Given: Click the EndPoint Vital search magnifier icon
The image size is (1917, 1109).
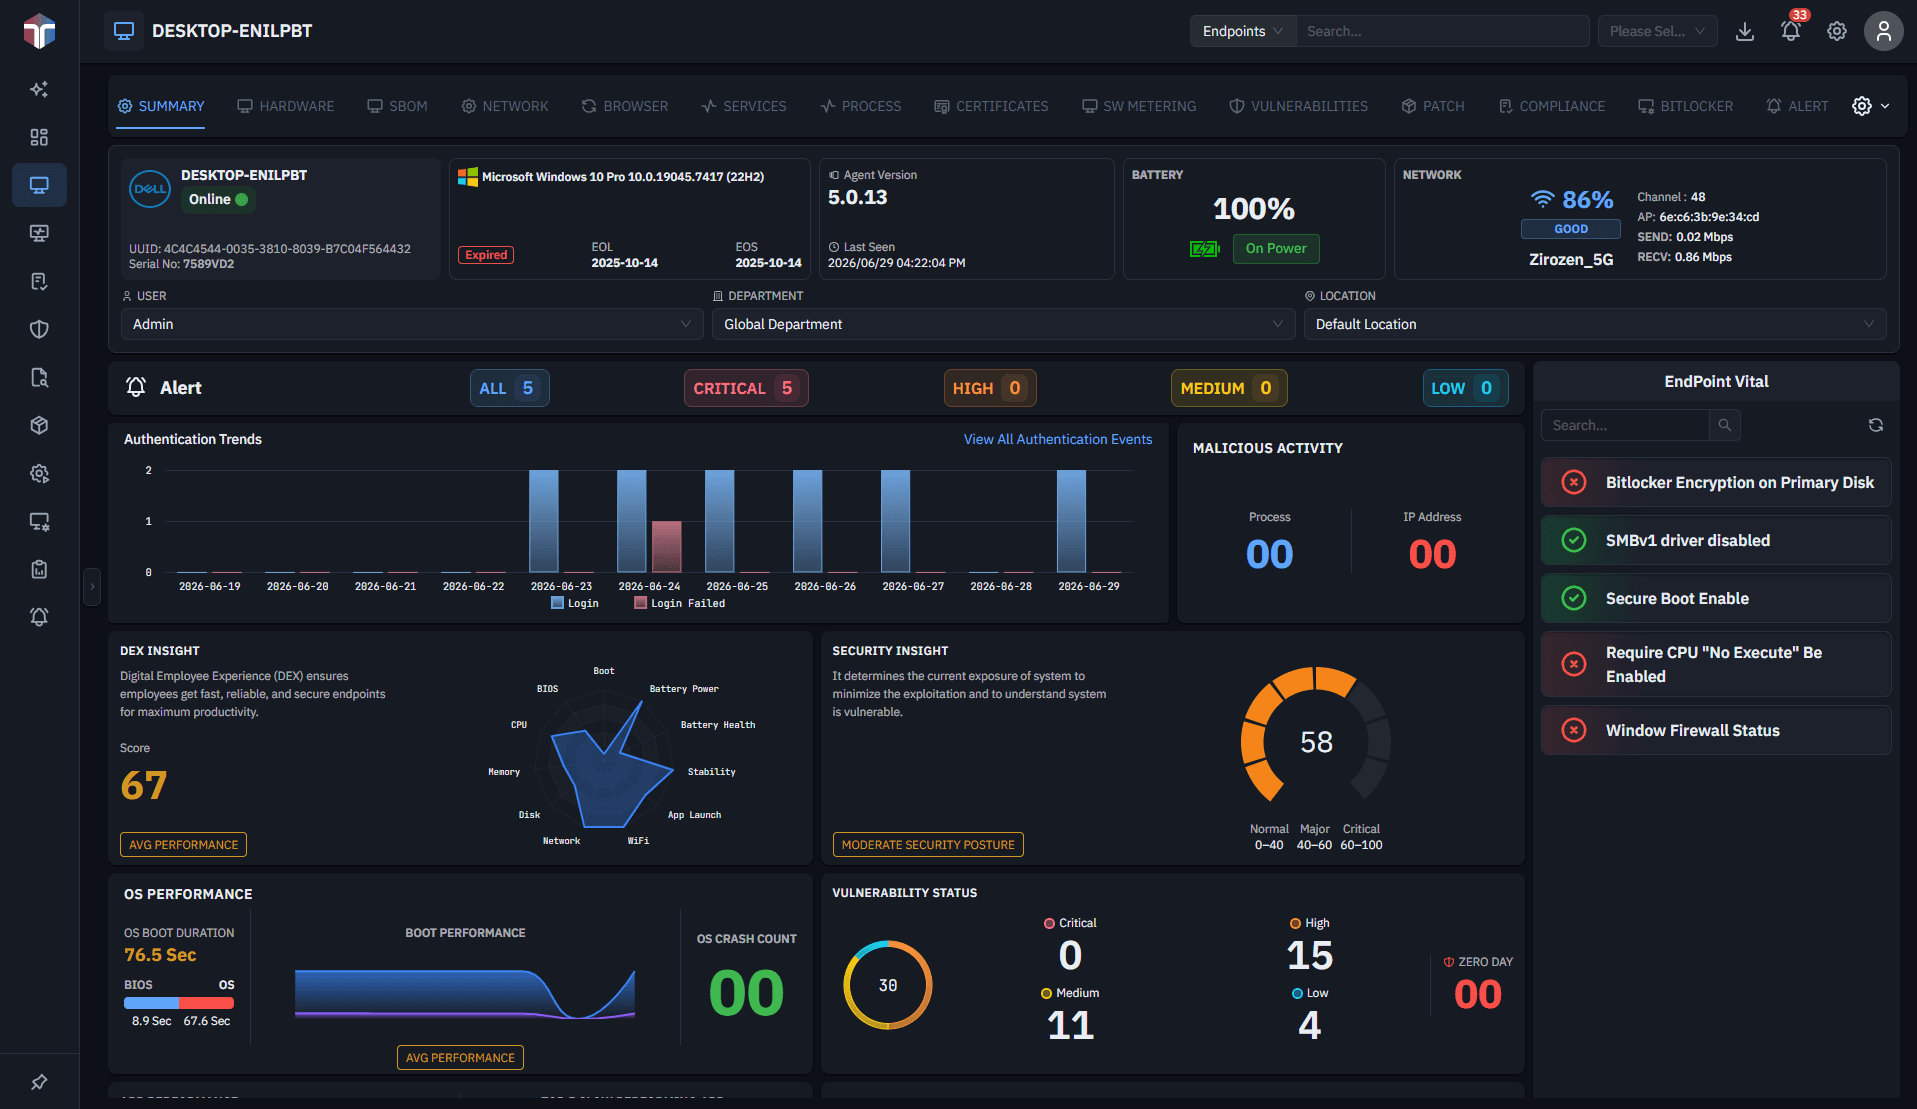Looking at the screenshot, I should (1725, 425).
